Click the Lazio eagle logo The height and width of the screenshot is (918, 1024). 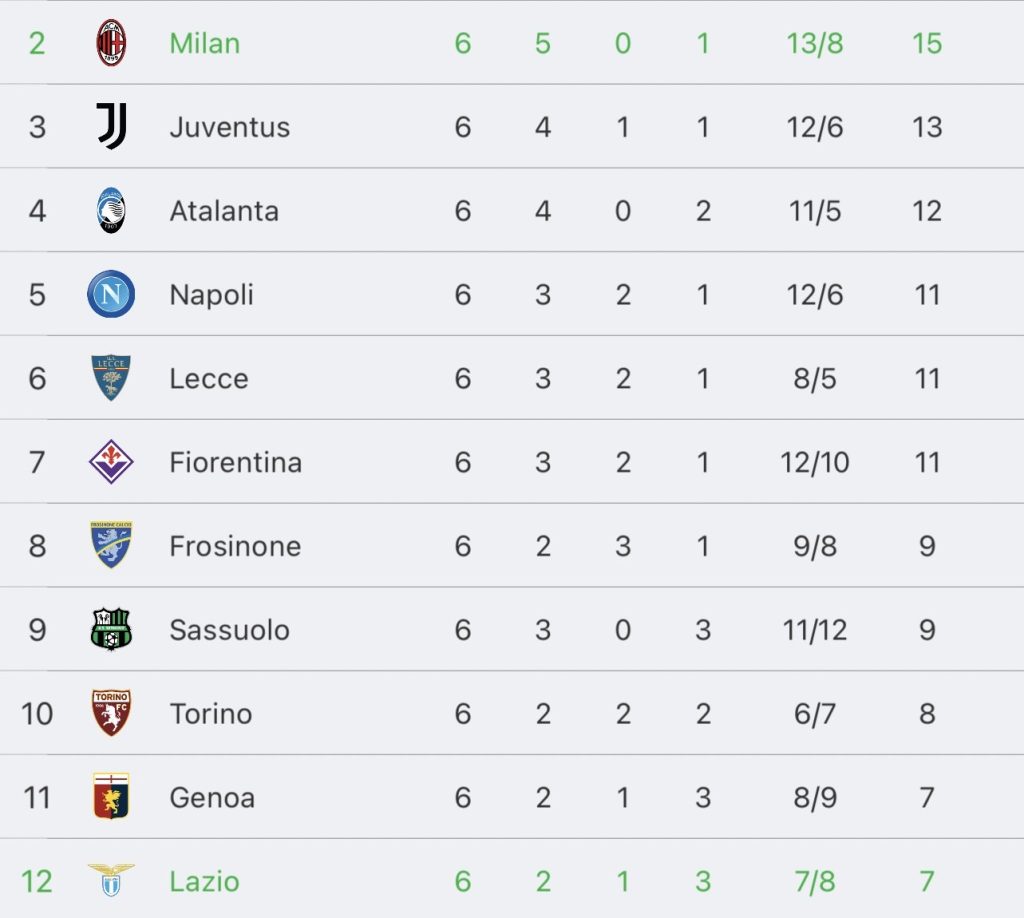(x=111, y=880)
